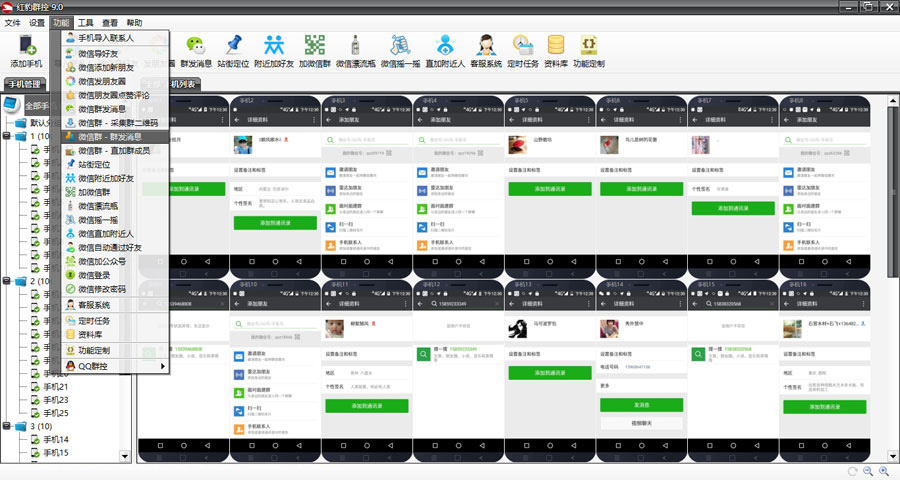Click the 站街定位 pin icon

(x=233, y=51)
